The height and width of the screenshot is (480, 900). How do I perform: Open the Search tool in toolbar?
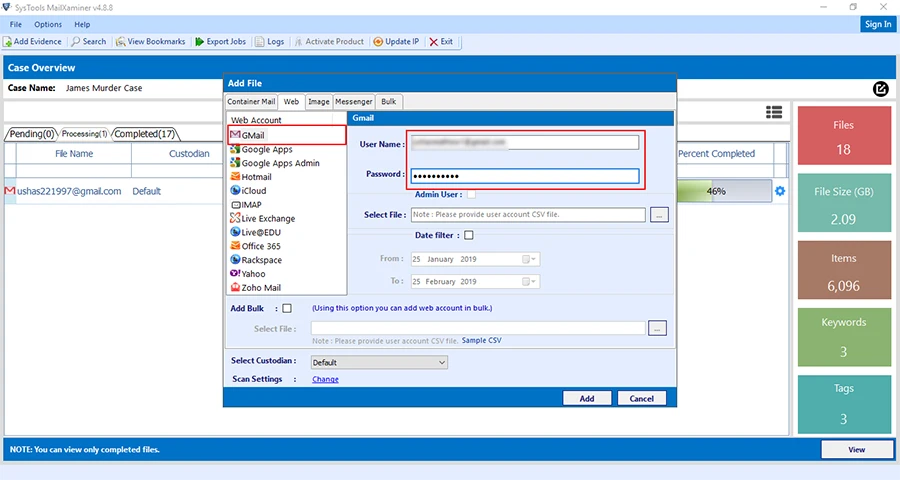(x=75, y=42)
